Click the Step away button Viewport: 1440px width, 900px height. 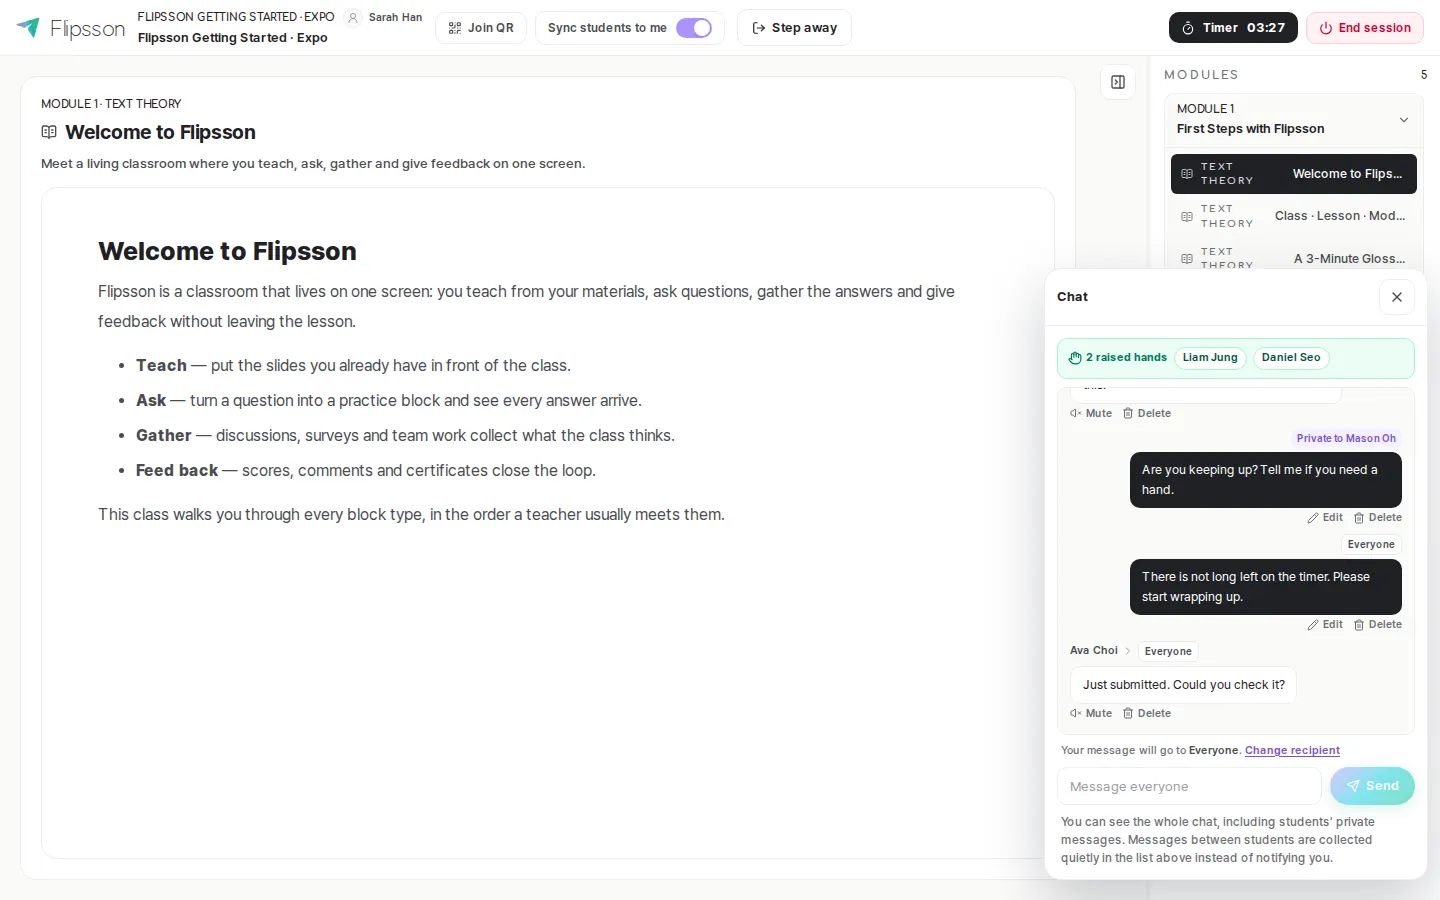[x=794, y=28]
